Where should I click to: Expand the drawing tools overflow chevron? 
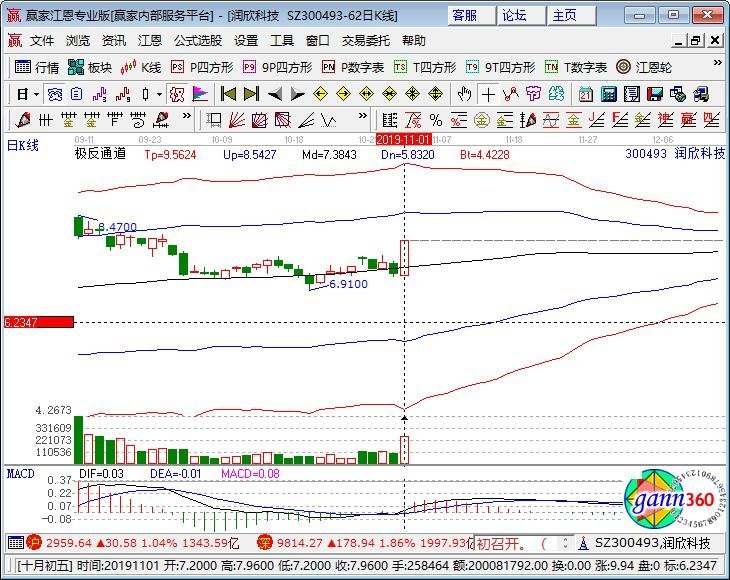point(187,116)
